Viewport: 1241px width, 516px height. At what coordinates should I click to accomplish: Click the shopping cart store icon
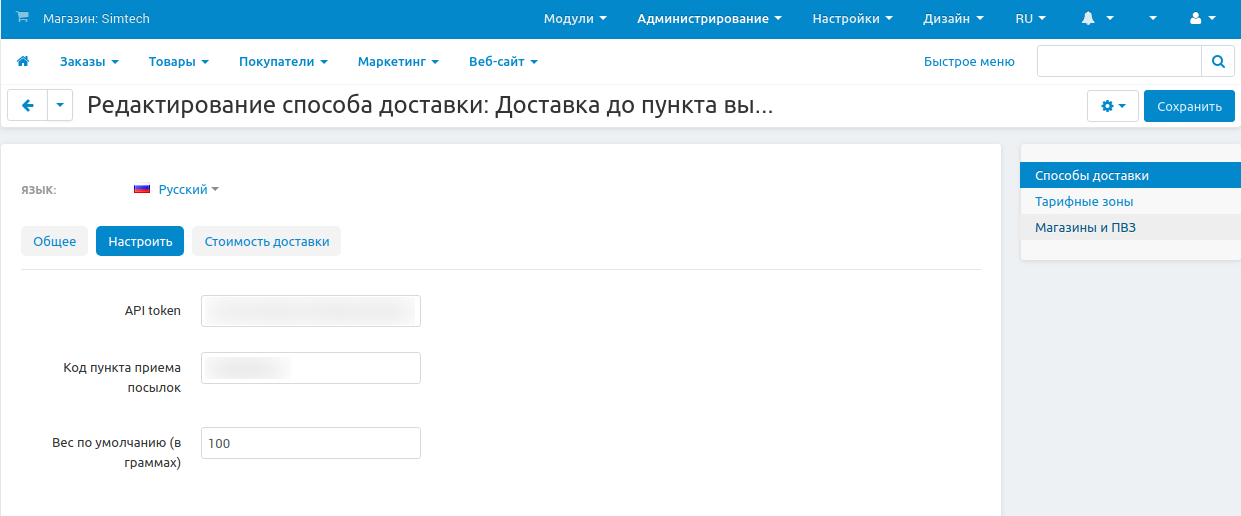22,18
